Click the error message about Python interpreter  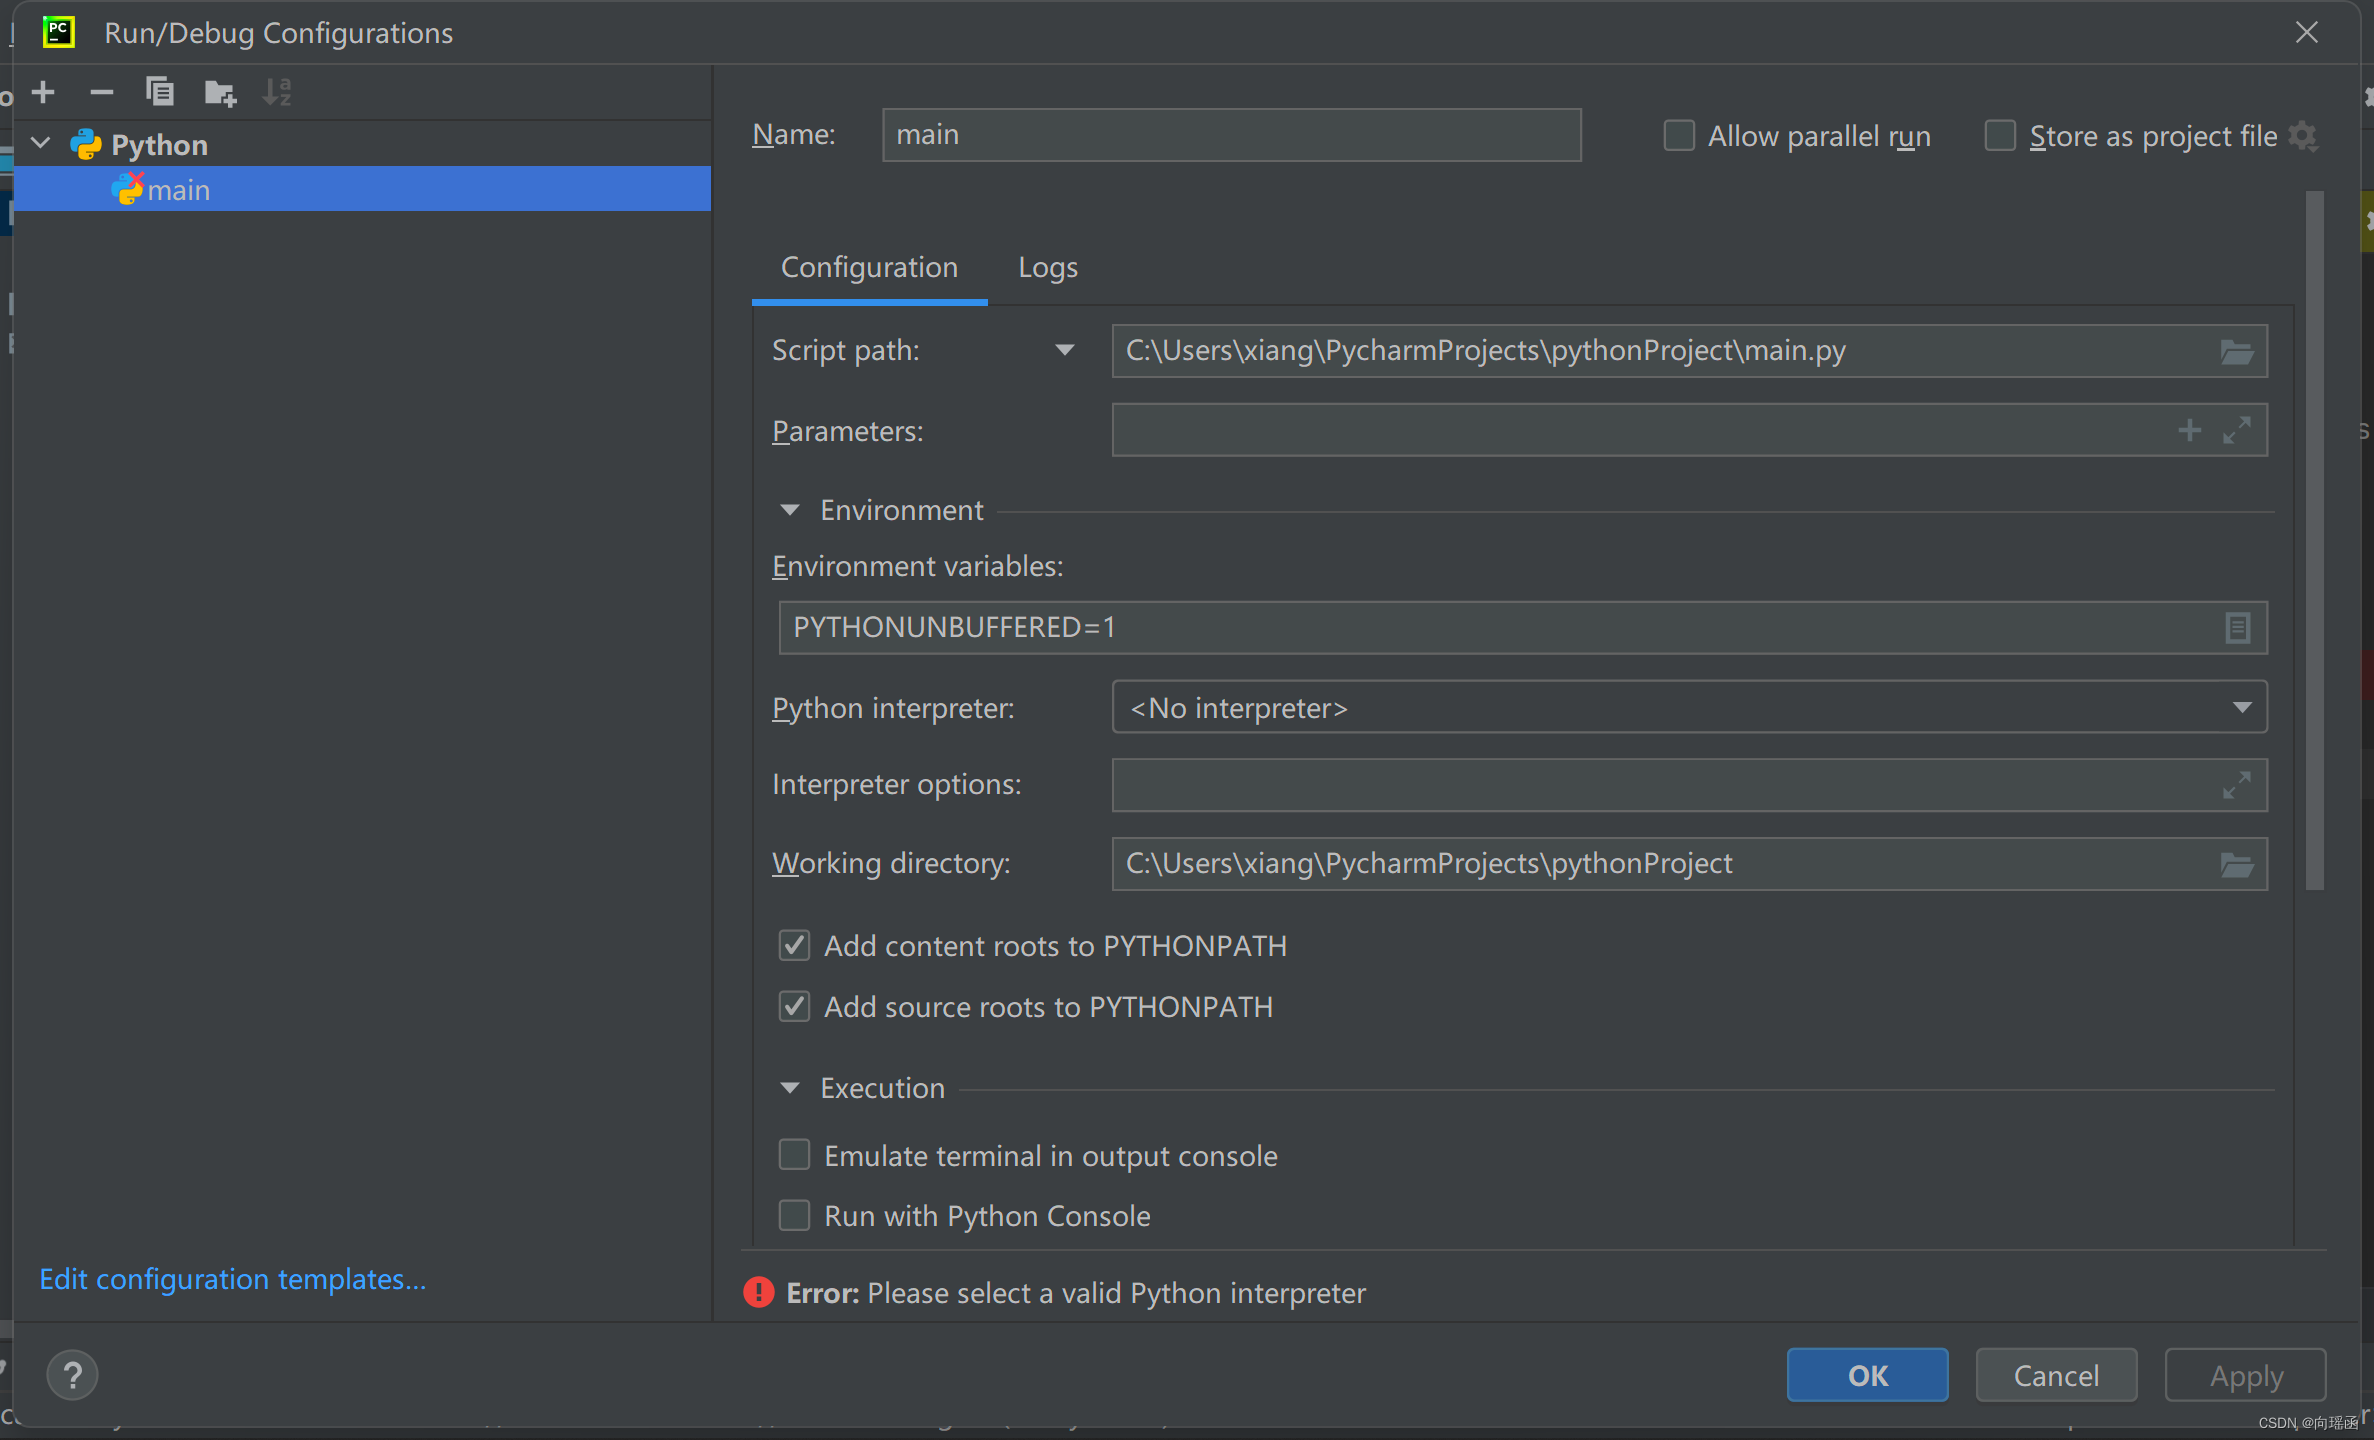click(x=1075, y=1293)
